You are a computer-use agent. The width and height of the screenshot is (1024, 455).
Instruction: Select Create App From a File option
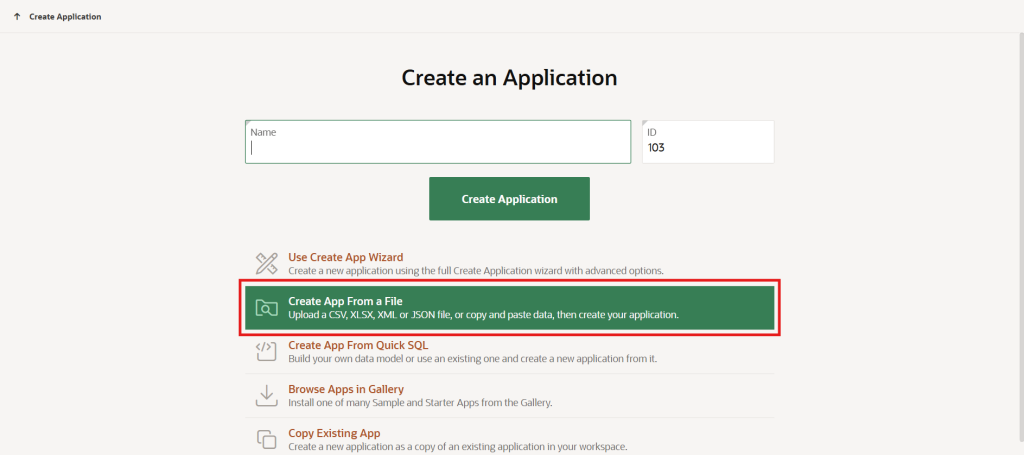(510, 307)
